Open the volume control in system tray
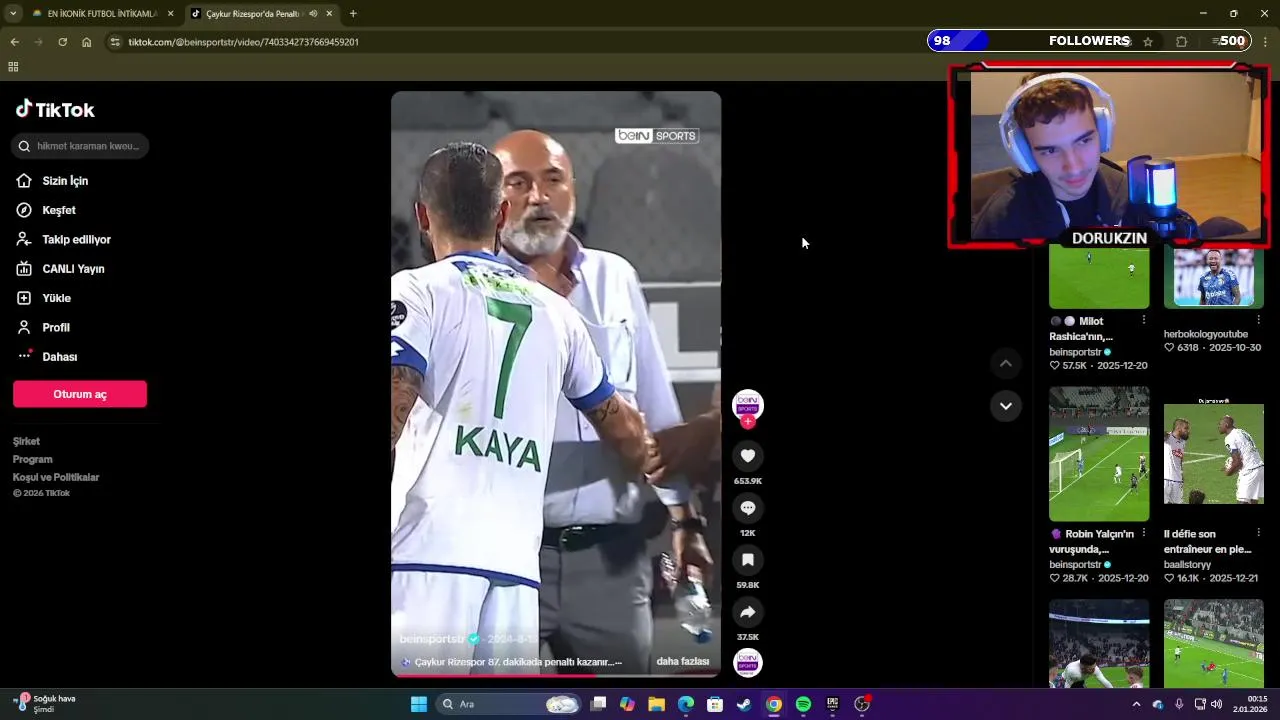 coord(1216,704)
